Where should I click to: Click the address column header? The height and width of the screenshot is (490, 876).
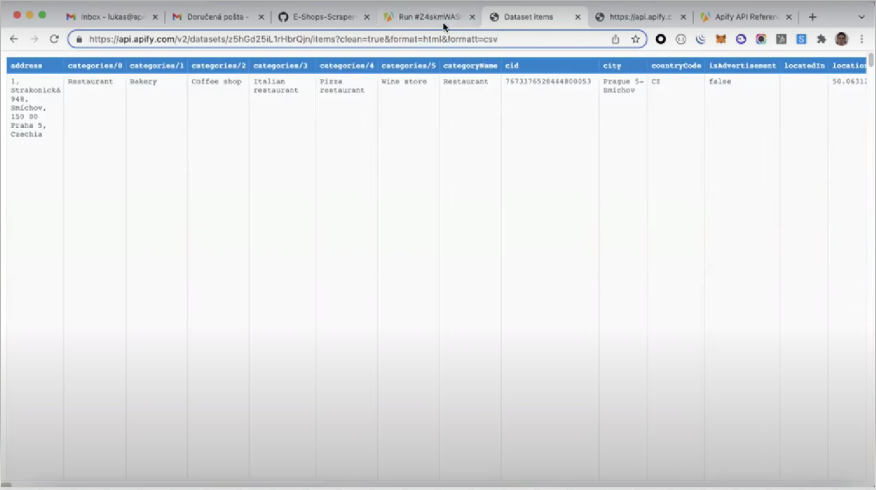click(35, 65)
